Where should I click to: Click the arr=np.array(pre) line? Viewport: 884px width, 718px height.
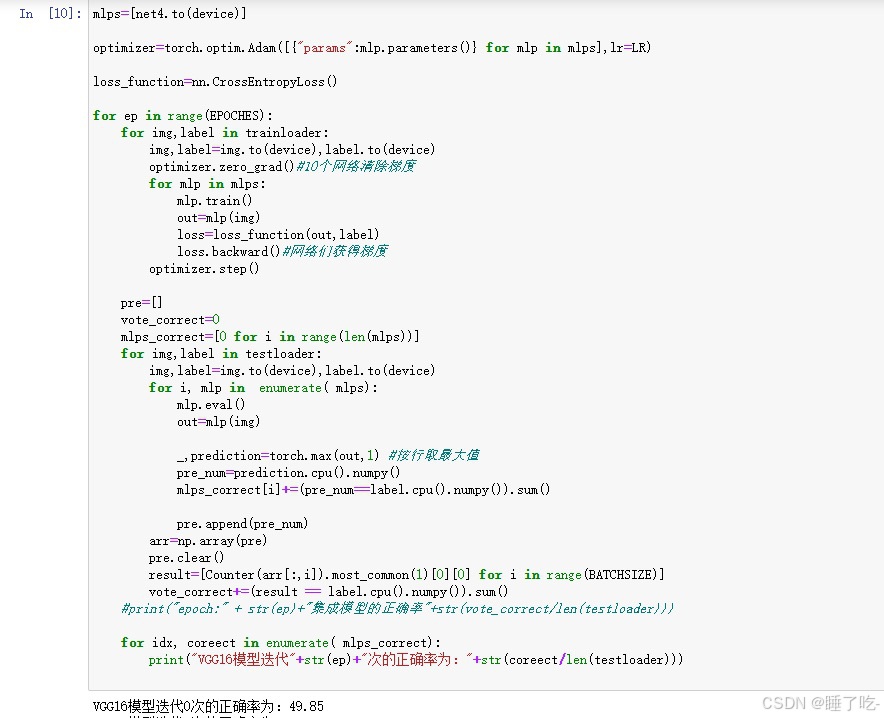208,541
